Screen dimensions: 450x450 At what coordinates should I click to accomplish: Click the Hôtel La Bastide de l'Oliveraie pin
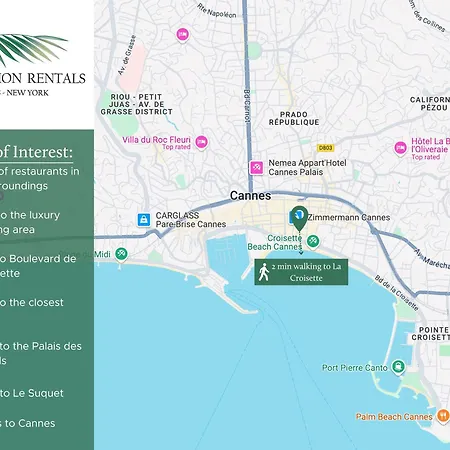[400, 148]
